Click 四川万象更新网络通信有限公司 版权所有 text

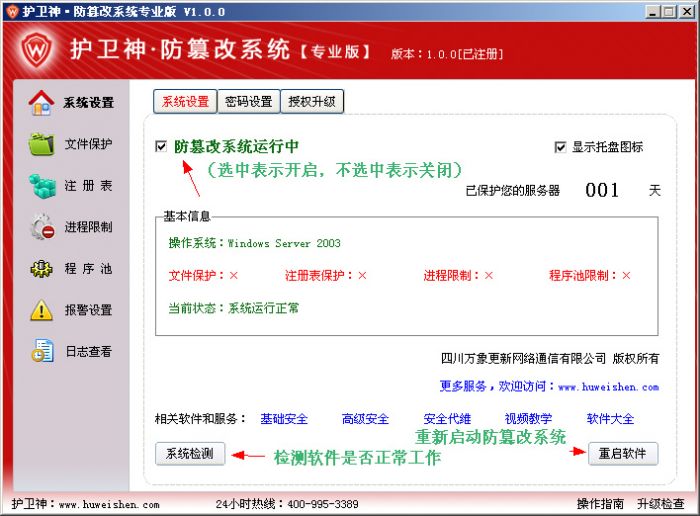[550, 358]
